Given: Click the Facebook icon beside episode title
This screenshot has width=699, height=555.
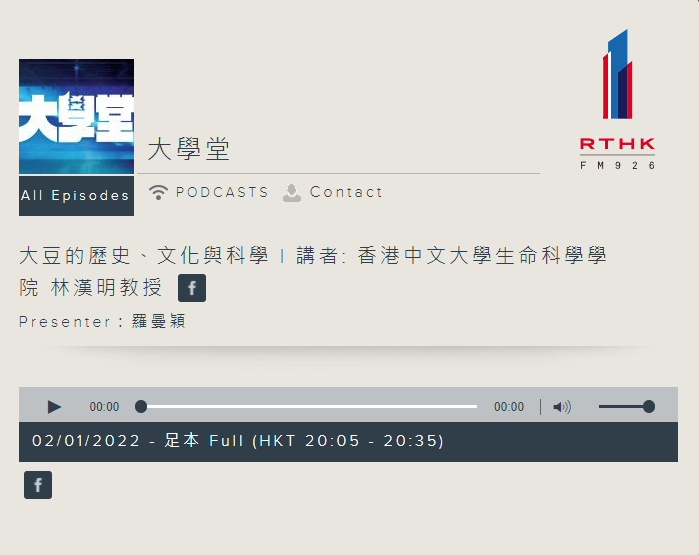Looking at the screenshot, I should [192, 289].
